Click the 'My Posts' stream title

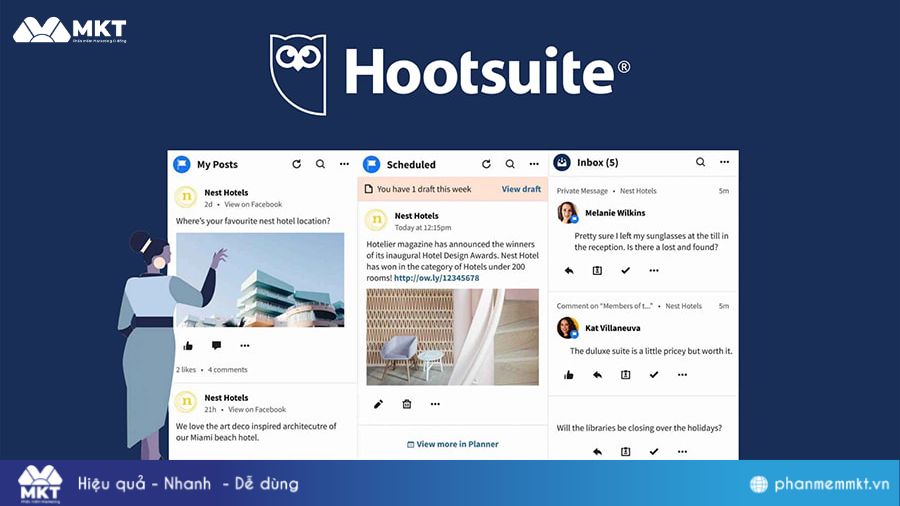[x=217, y=164]
